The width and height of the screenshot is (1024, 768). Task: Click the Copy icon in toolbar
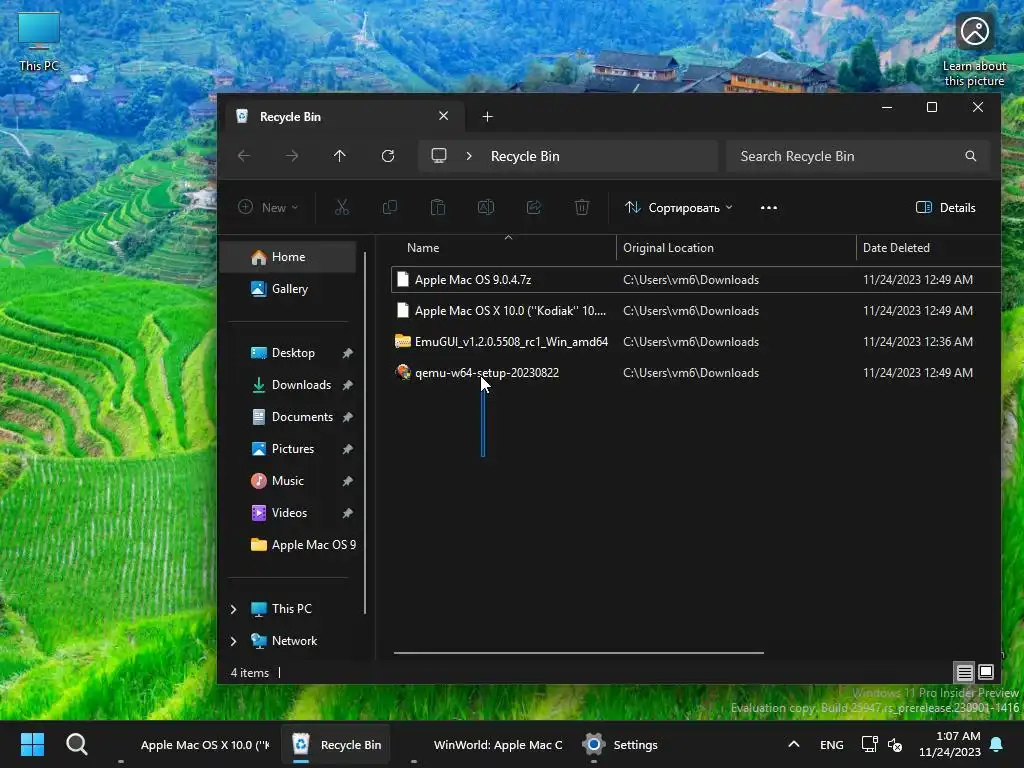tap(390, 208)
